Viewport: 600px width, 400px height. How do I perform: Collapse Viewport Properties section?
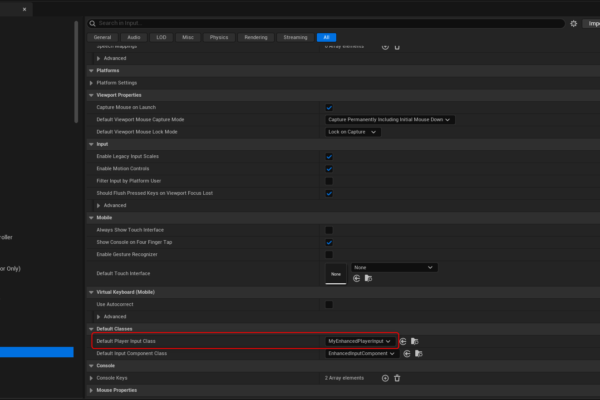[91, 95]
